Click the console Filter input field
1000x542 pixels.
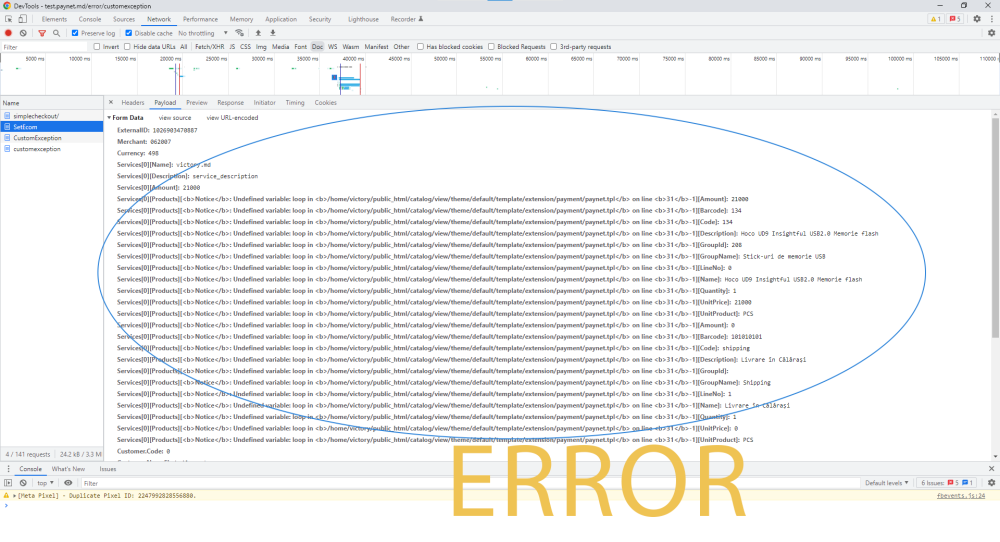tap(471, 483)
